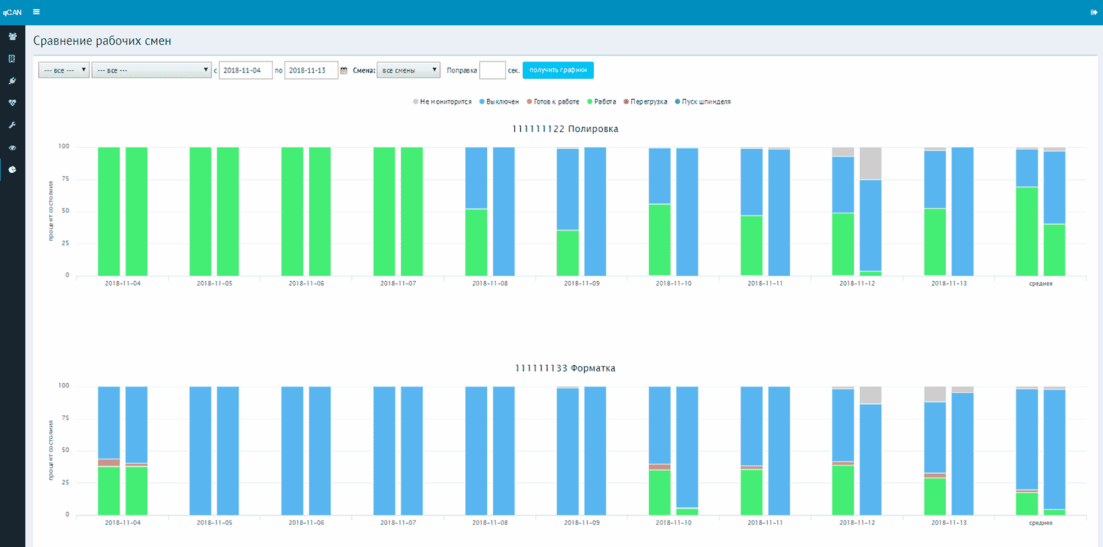Open the eye view sidebar icon
Image resolution: width=1103 pixels, height=547 pixels.
pos(12,148)
